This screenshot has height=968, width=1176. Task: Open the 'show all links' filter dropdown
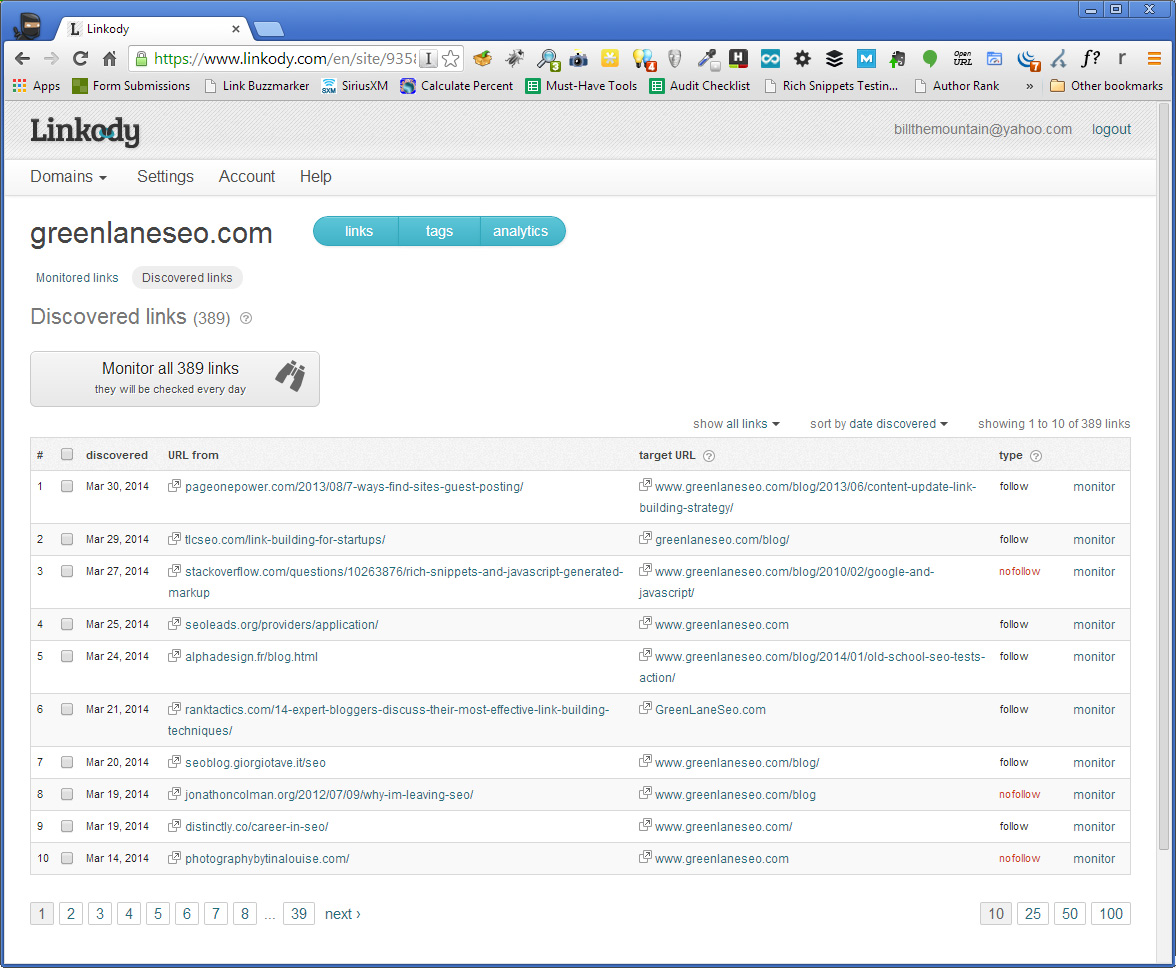point(736,424)
